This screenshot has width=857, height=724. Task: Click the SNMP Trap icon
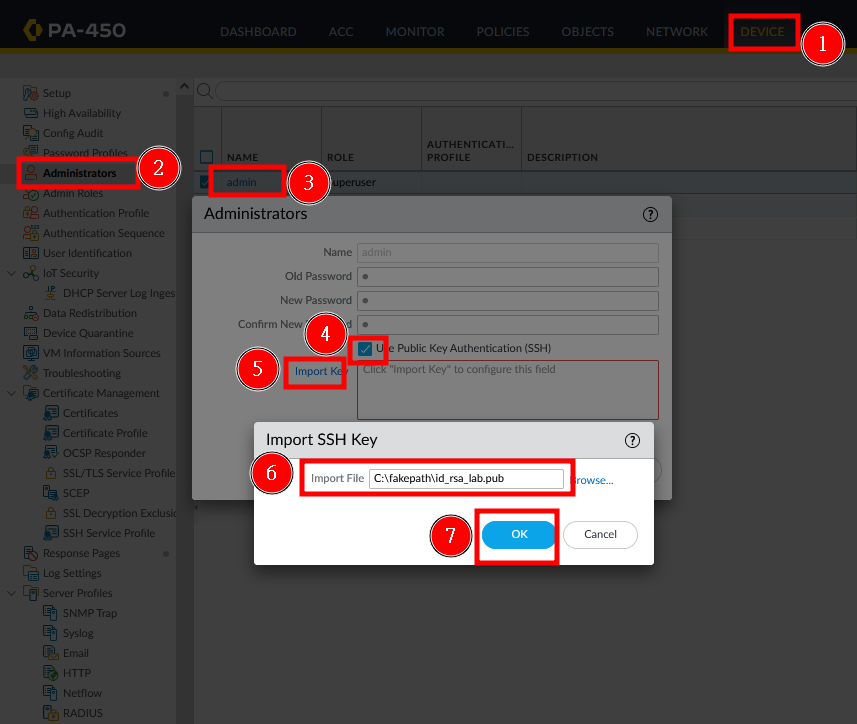coord(50,613)
